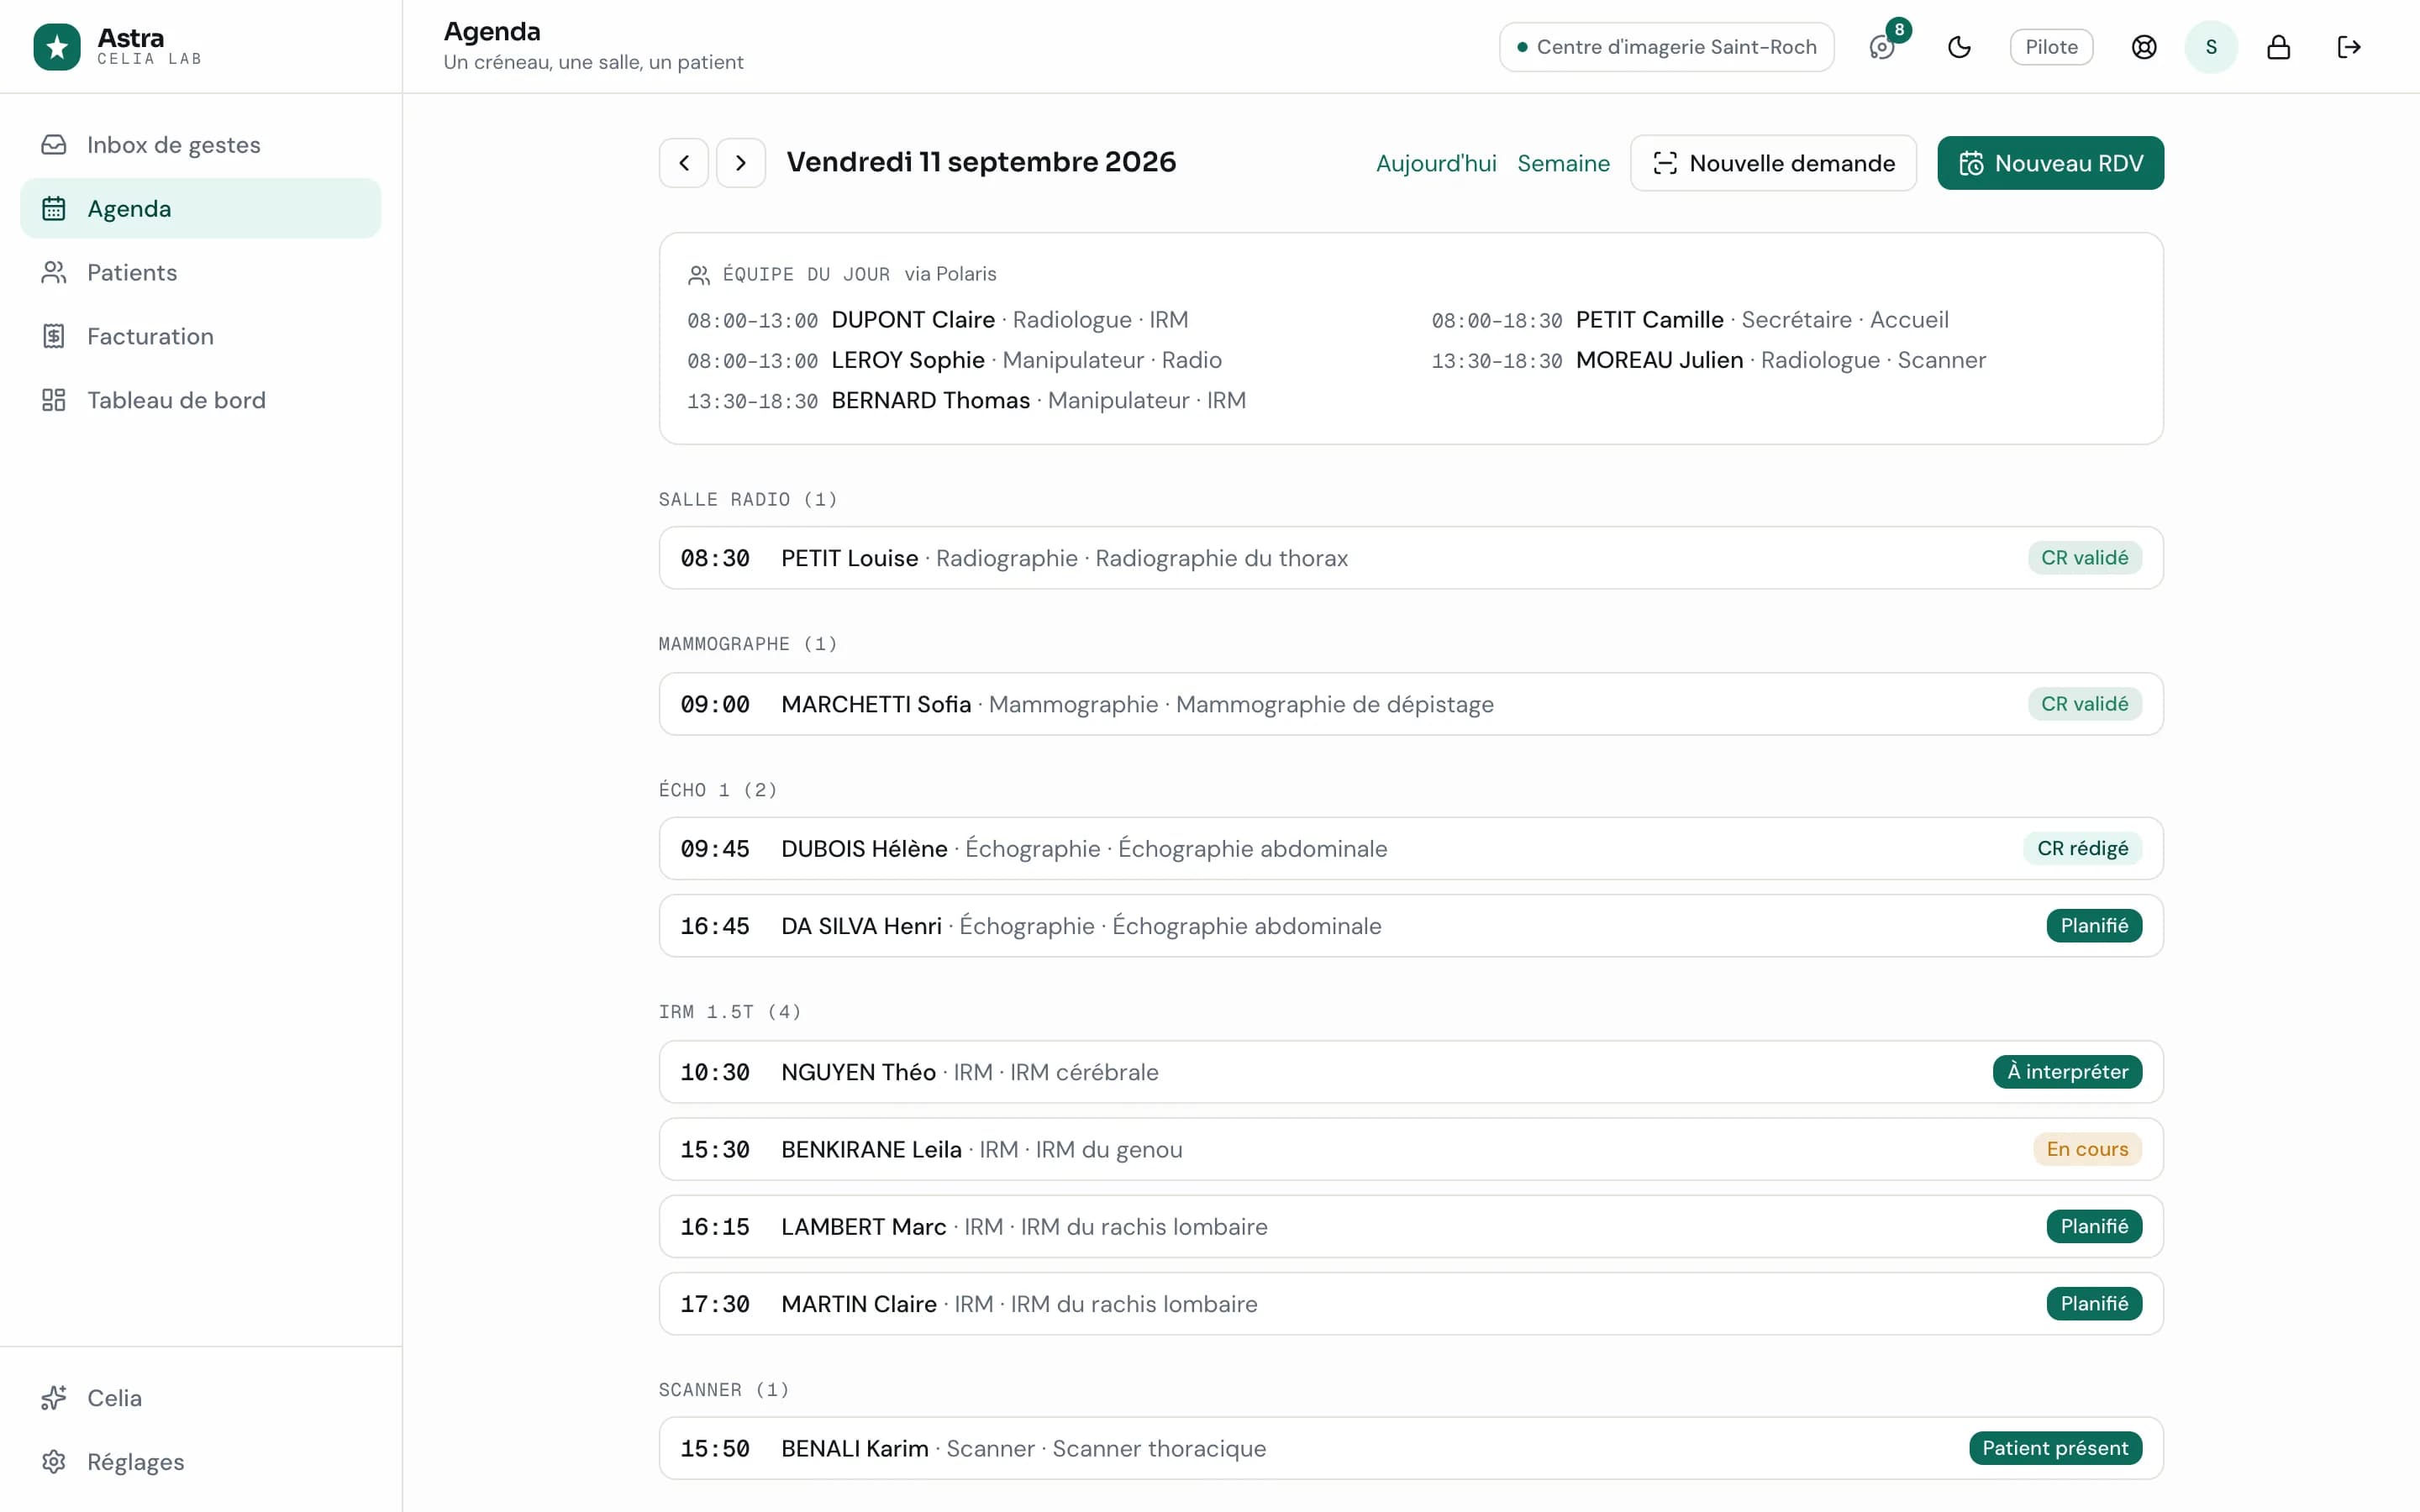2420x1512 pixels.
Task: Open the Celia assistant
Action: pyautogui.click(x=200, y=1398)
